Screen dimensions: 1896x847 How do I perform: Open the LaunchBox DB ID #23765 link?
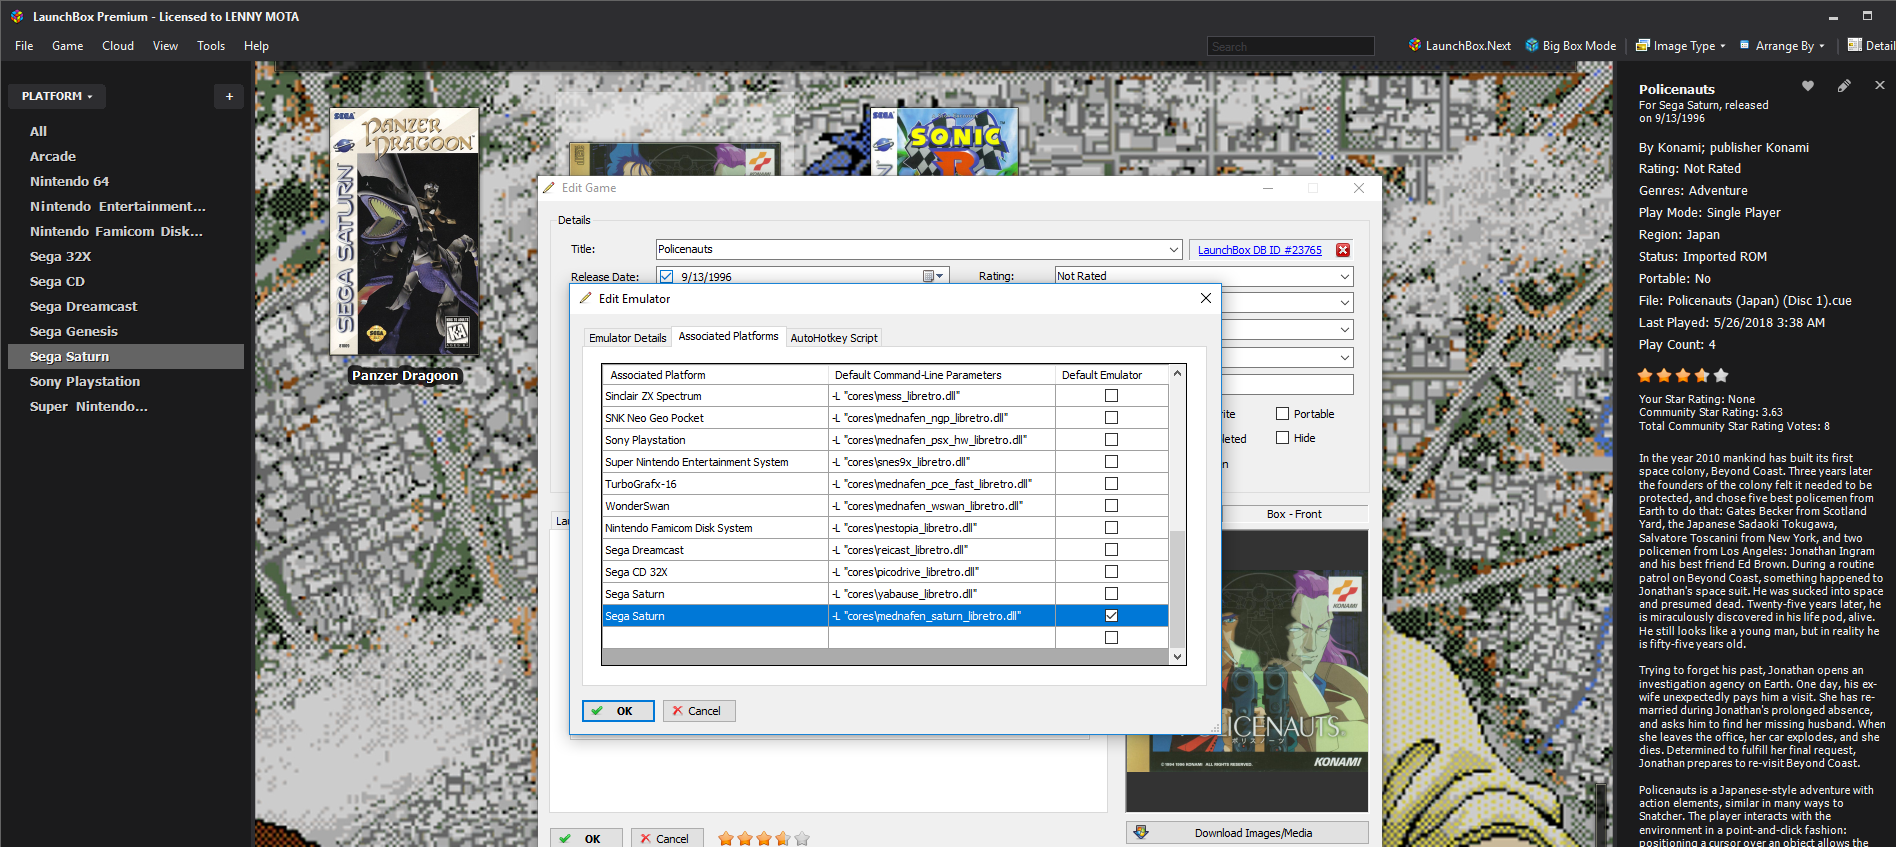pyautogui.click(x=1259, y=250)
